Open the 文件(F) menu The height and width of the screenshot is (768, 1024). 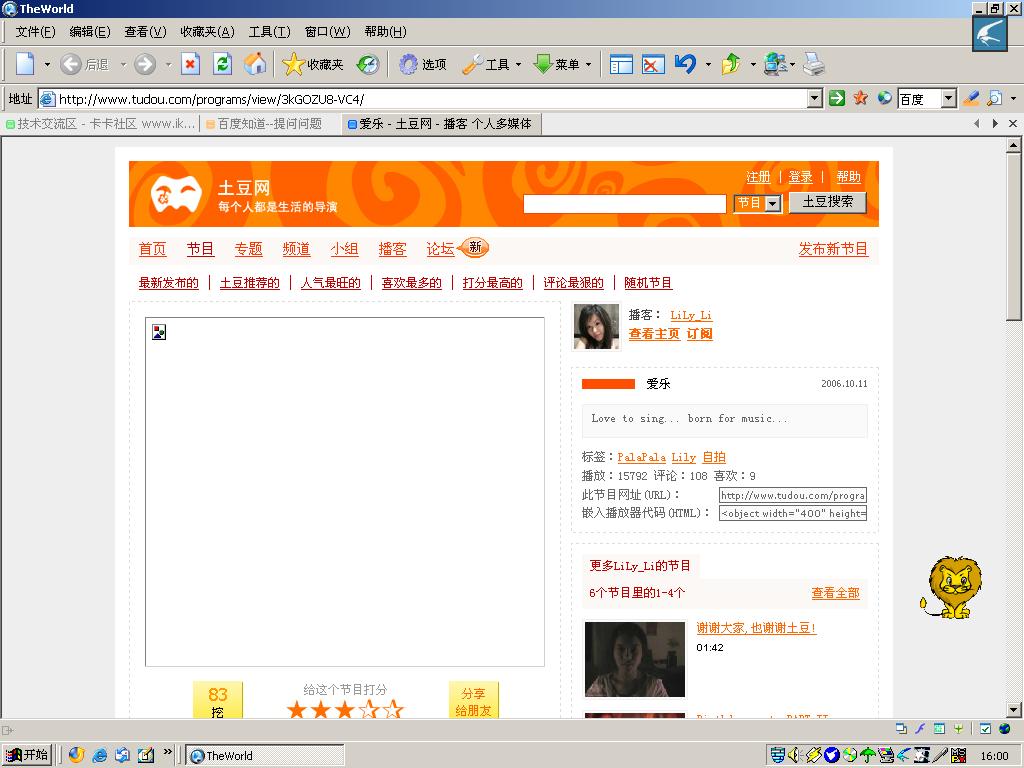[35, 31]
